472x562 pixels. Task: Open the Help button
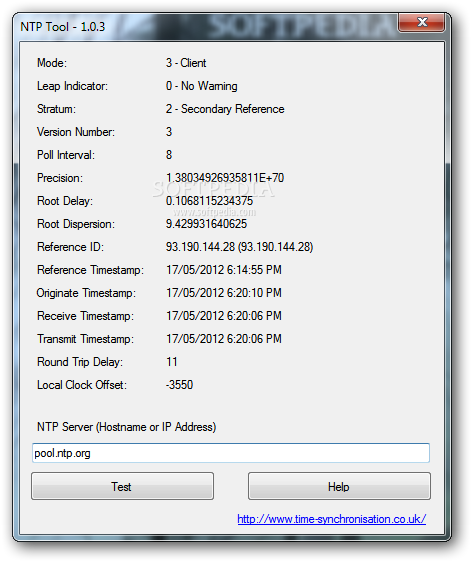pyautogui.click(x=339, y=486)
